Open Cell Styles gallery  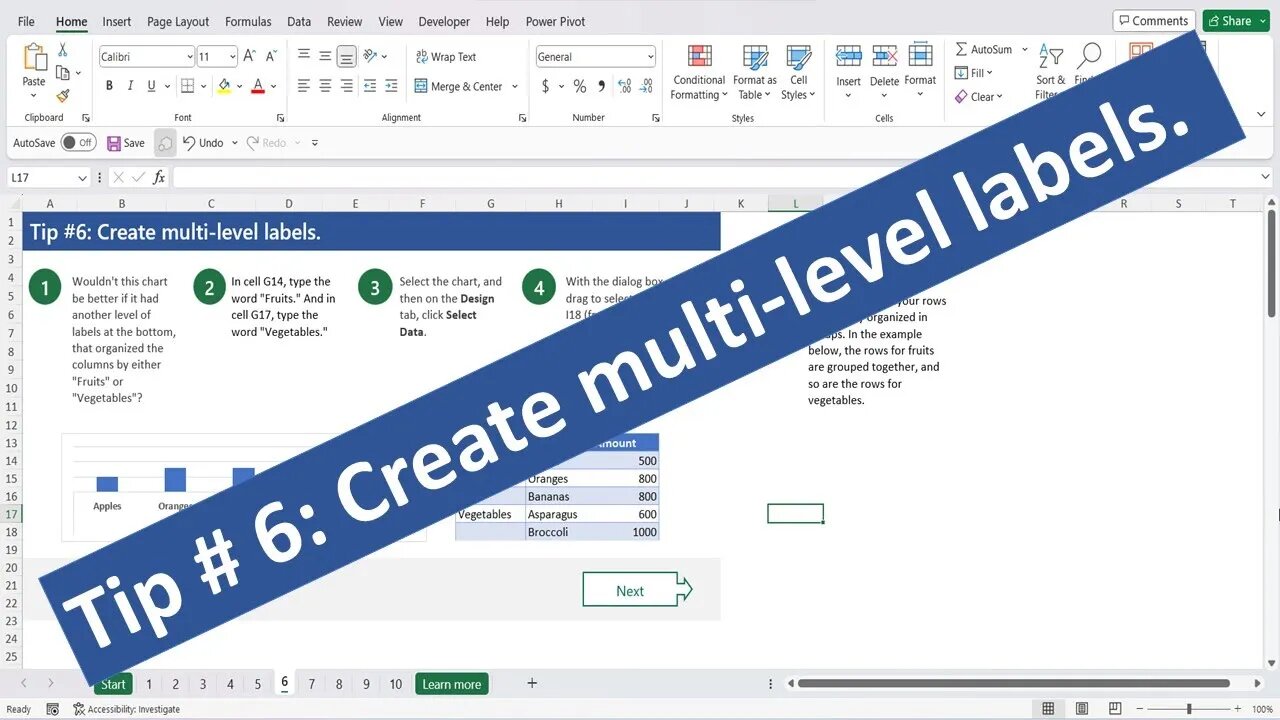pos(798,72)
